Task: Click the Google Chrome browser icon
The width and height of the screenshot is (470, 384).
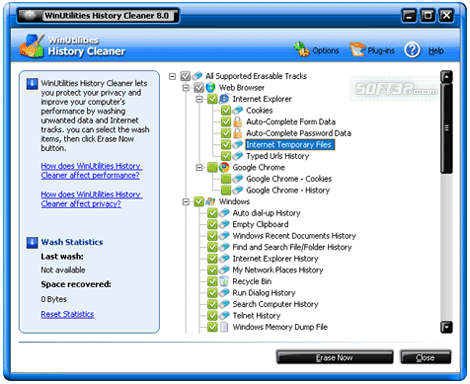Action: coord(224,167)
